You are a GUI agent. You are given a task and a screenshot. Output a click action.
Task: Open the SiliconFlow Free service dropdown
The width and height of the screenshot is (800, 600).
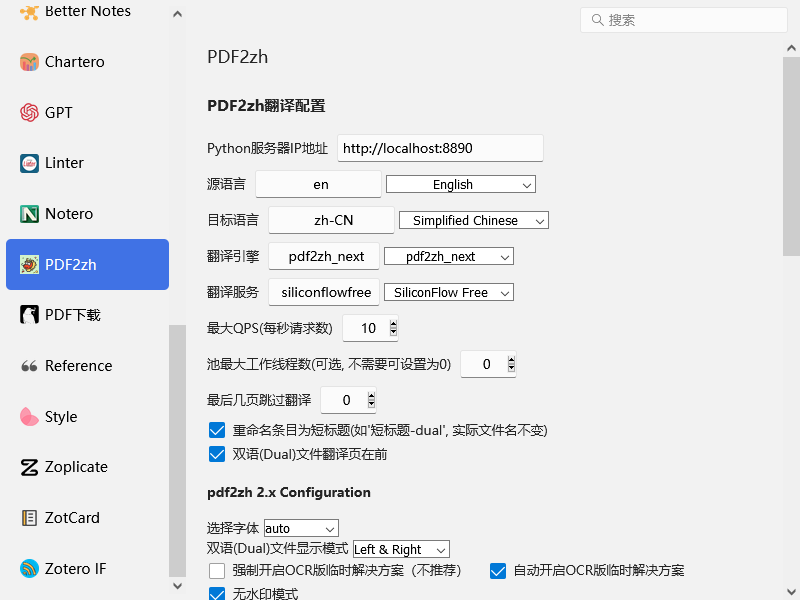pos(448,292)
